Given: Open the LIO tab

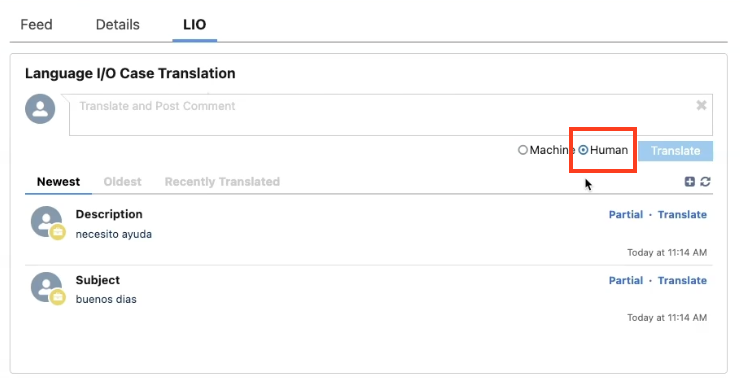Looking at the screenshot, I should [194, 25].
